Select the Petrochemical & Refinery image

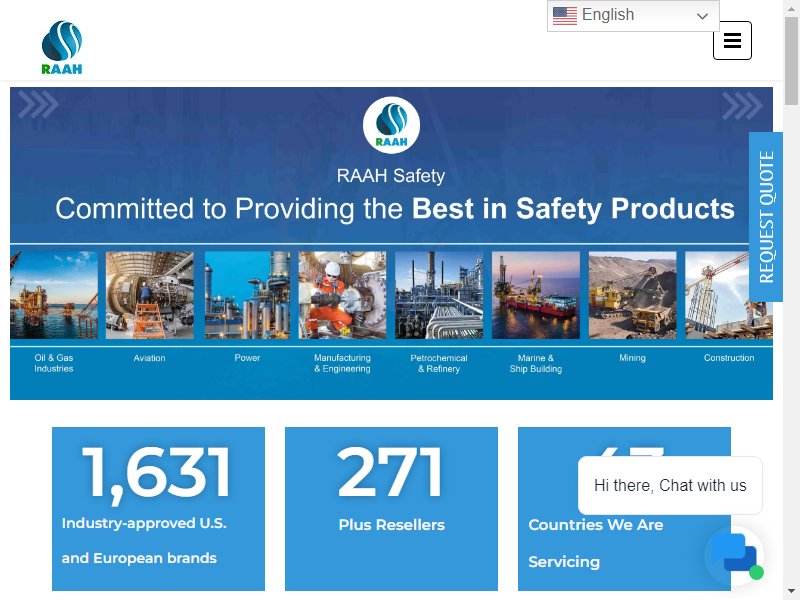pyautogui.click(x=439, y=295)
